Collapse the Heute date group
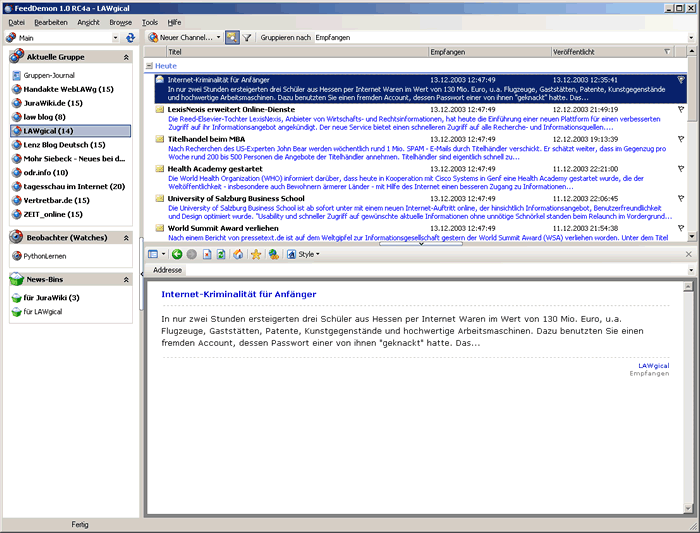This screenshot has height=533, width=700. coord(148,66)
